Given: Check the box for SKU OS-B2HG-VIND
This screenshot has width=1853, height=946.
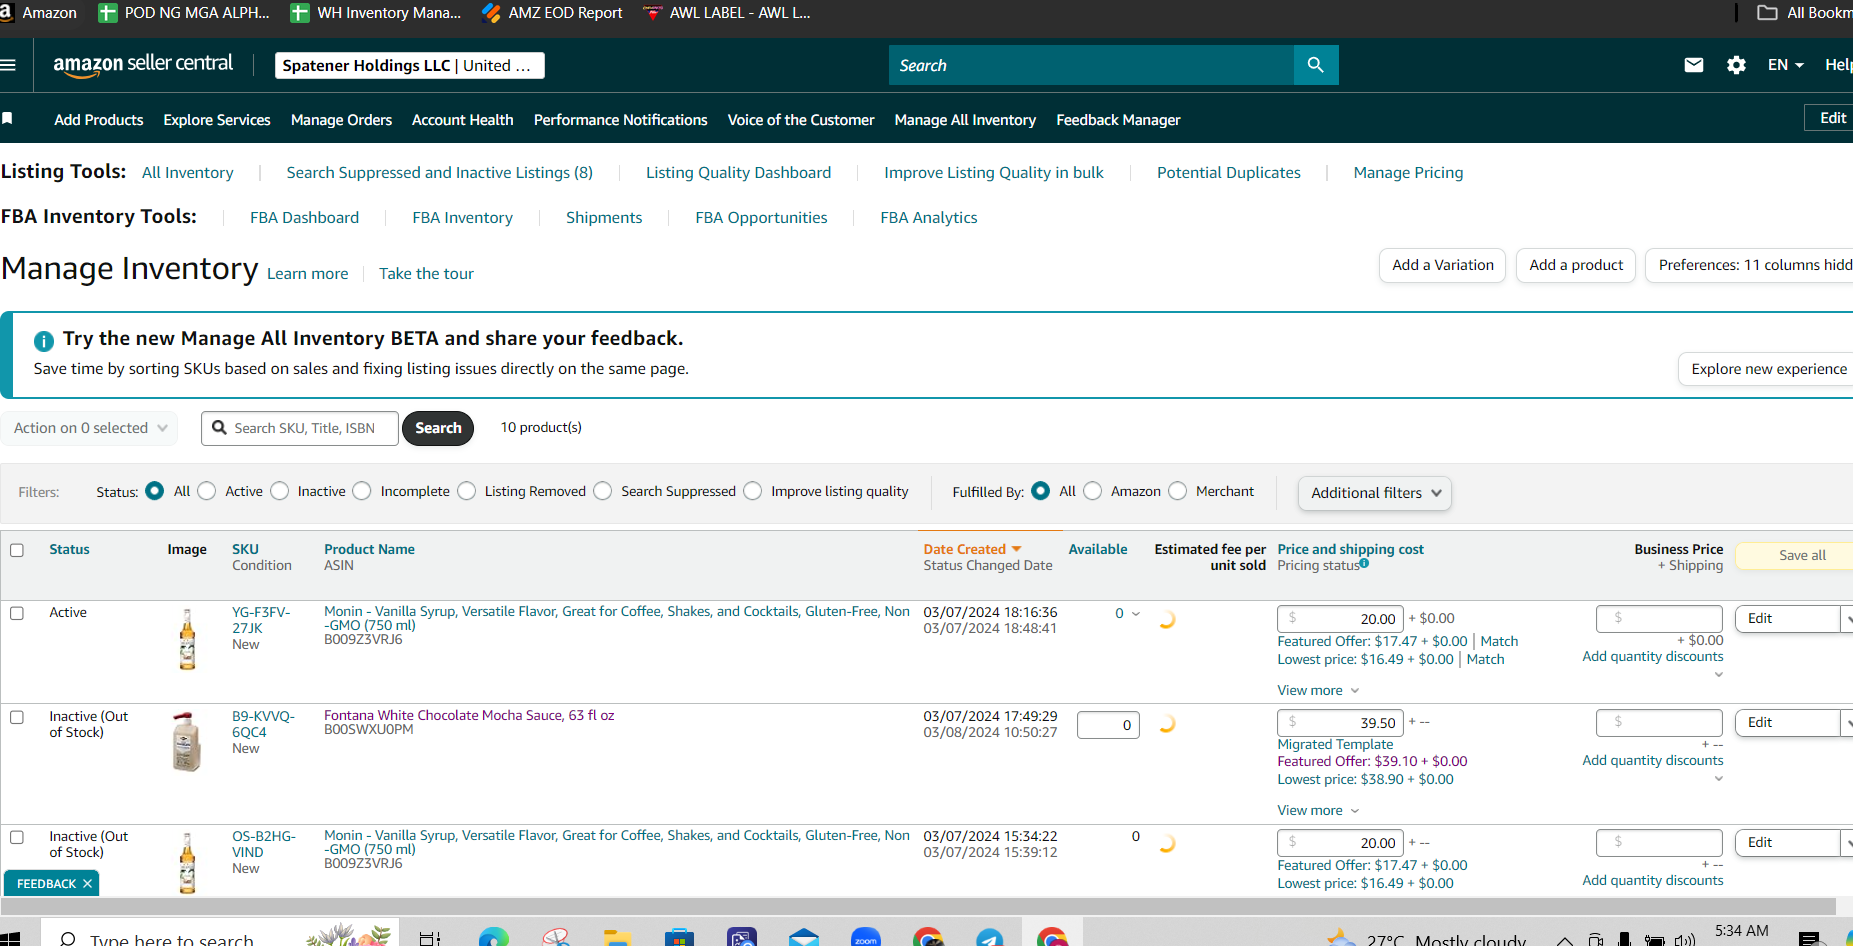Looking at the screenshot, I should 17,837.
